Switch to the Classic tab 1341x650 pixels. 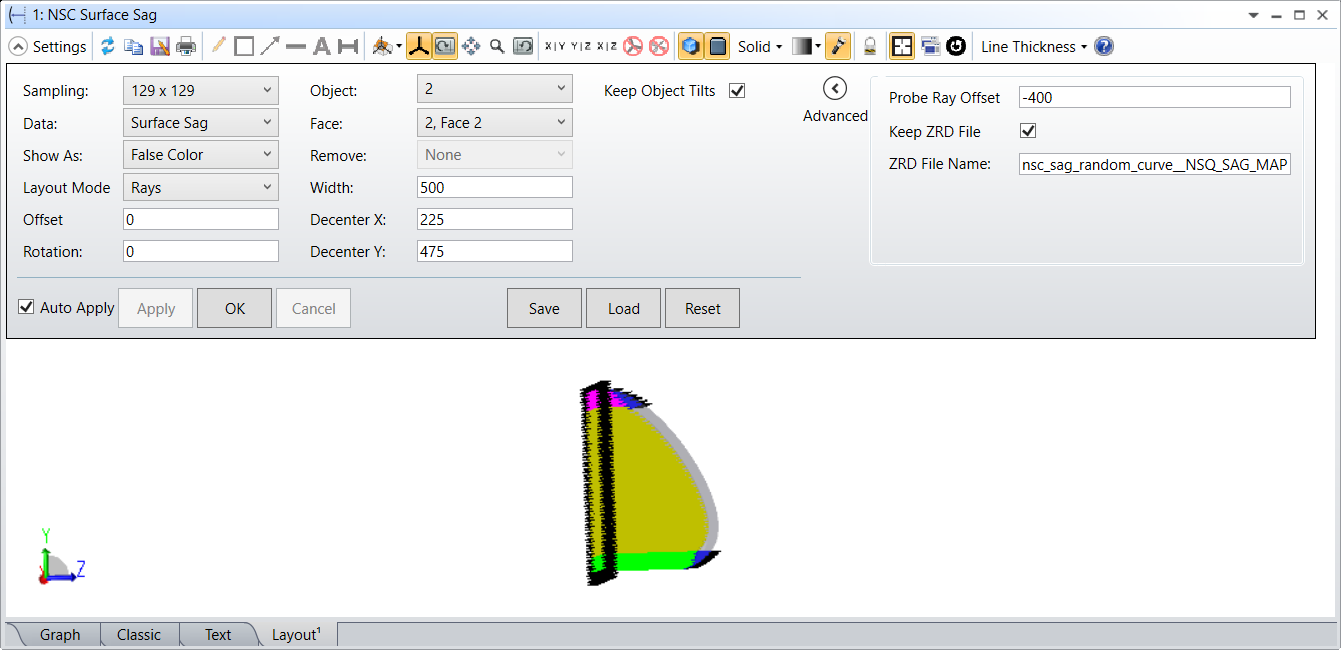coord(139,635)
